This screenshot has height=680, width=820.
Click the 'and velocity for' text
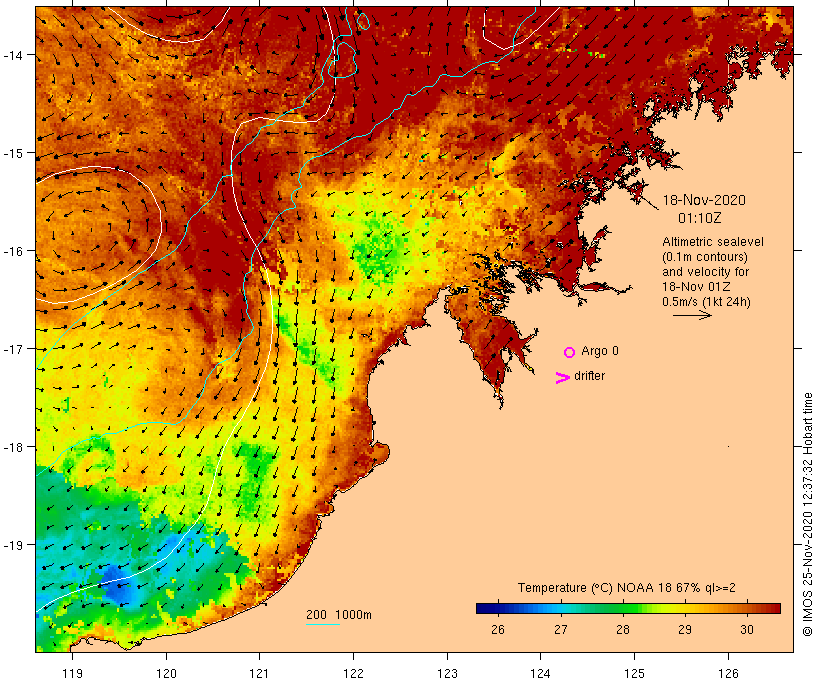[x=705, y=272]
